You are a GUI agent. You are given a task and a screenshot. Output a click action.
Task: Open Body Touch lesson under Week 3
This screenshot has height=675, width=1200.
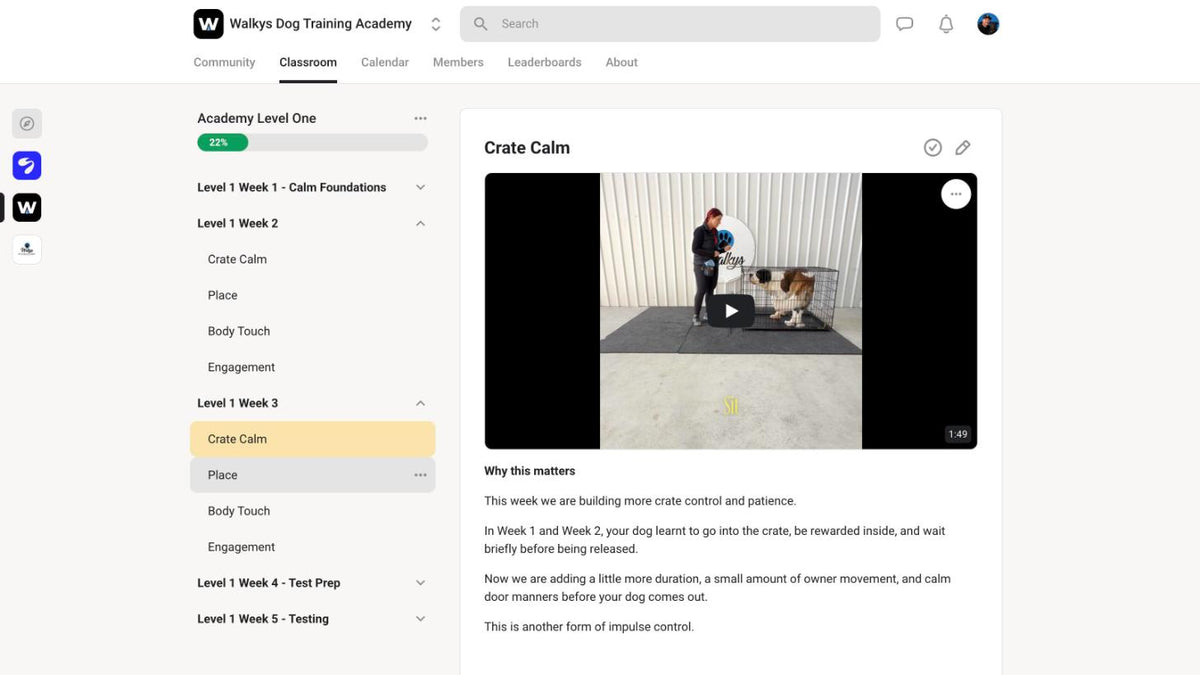click(313, 511)
